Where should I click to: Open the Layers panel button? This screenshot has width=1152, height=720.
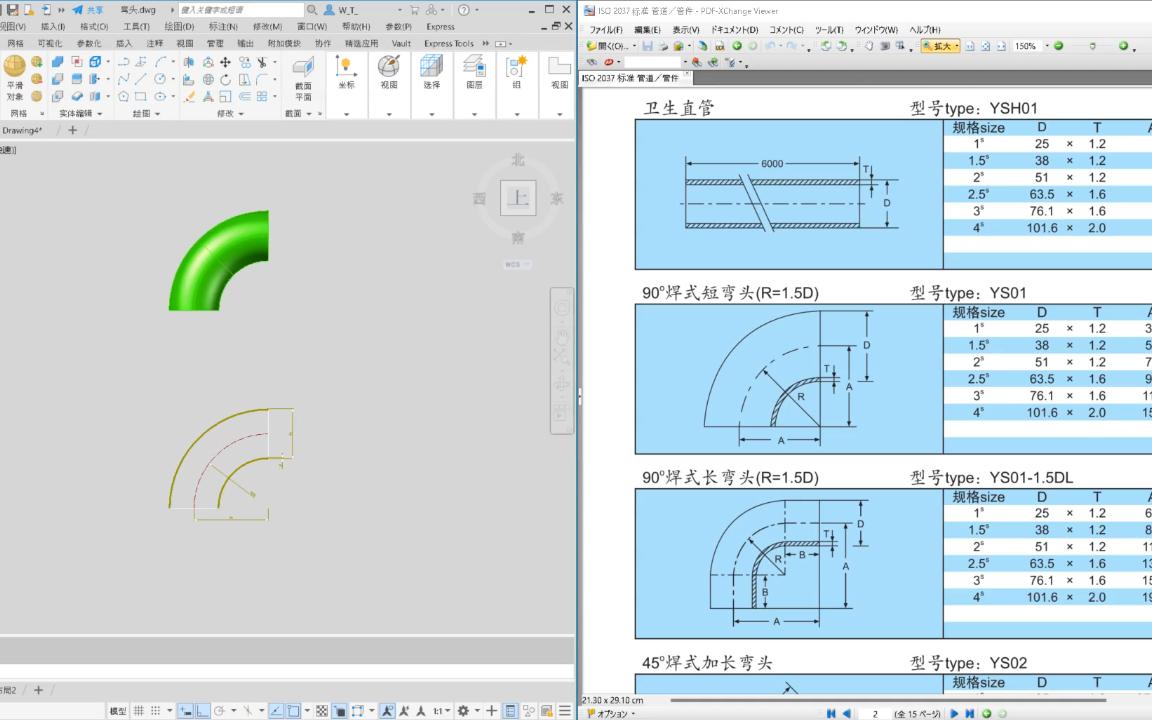474,72
